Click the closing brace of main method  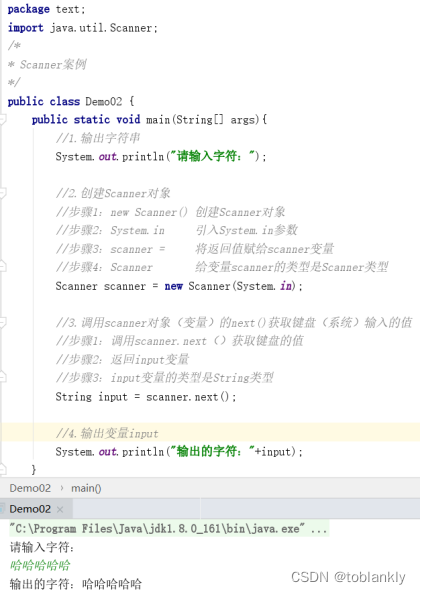pyautogui.click(x=34, y=470)
